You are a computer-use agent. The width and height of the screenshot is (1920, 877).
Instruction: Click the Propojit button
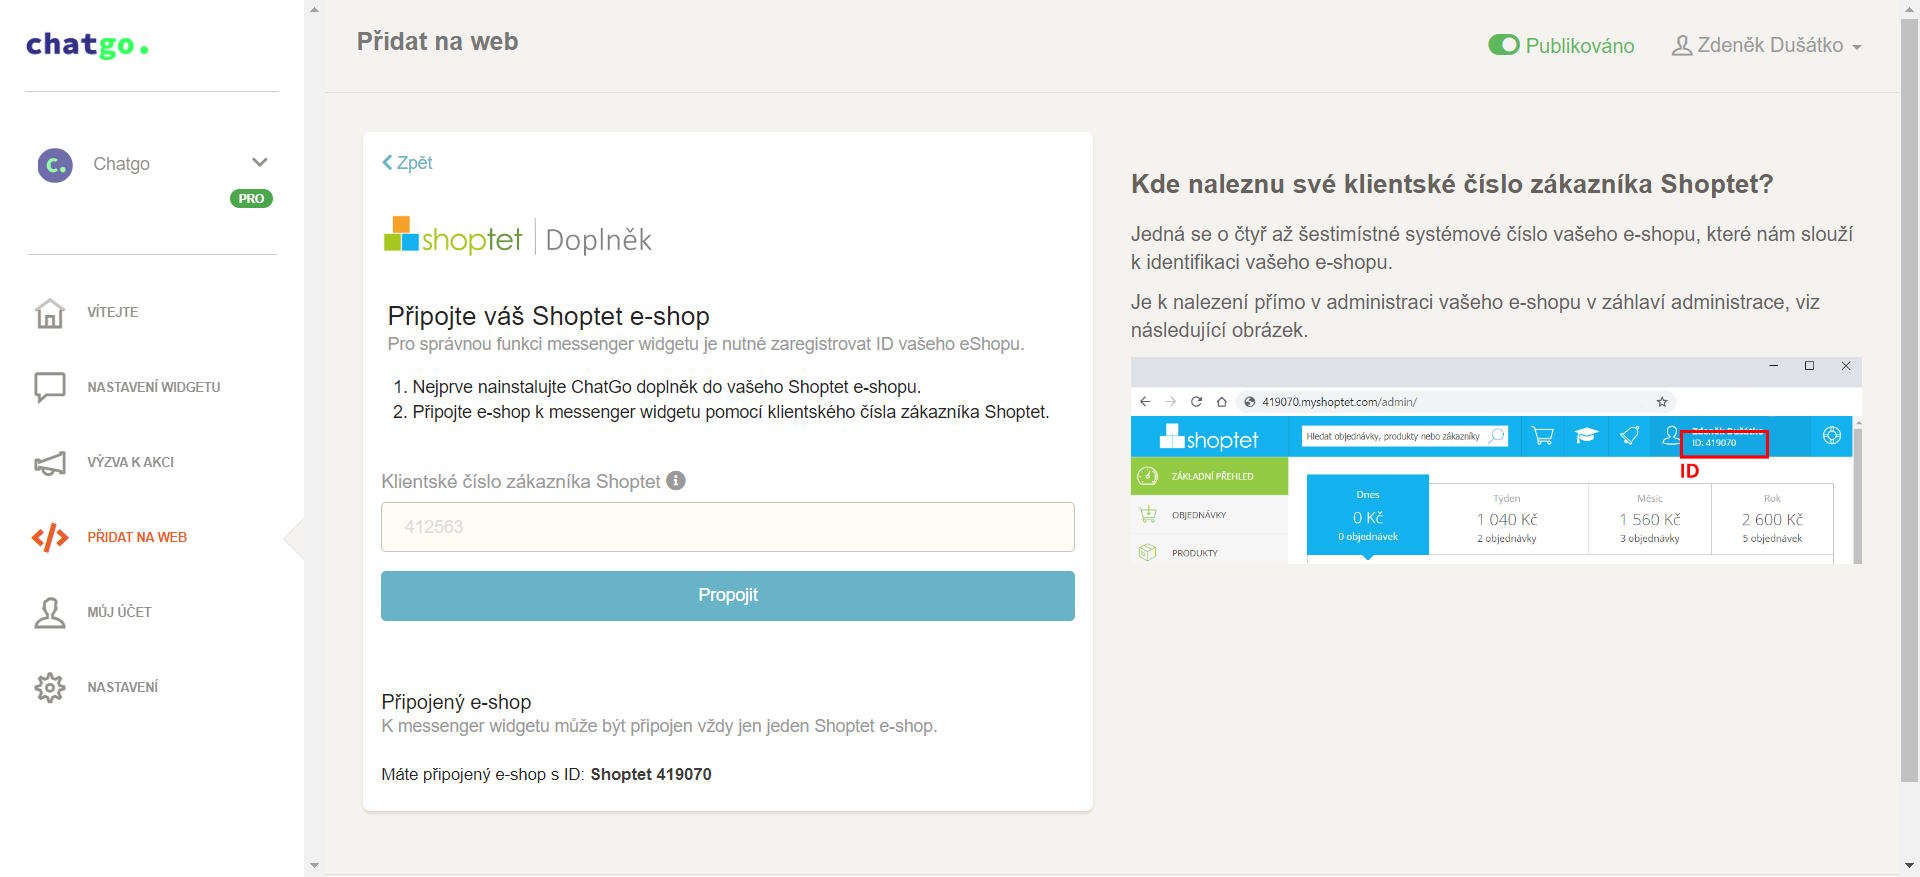(x=728, y=596)
